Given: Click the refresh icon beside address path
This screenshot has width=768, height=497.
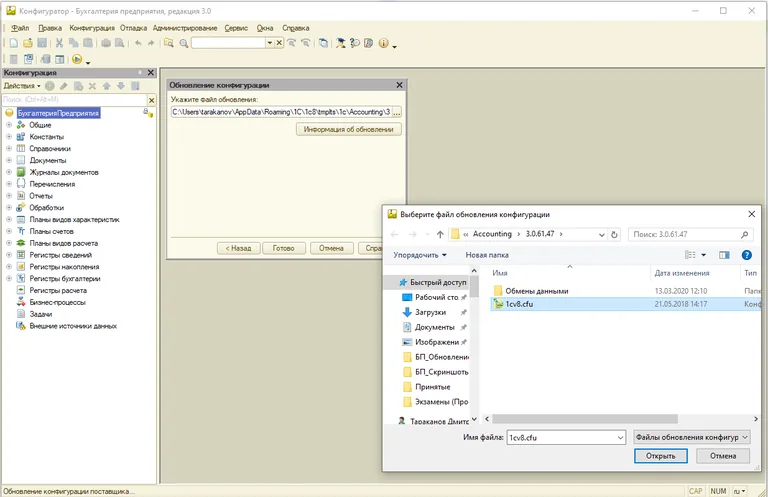Looking at the screenshot, I should coord(613,234).
